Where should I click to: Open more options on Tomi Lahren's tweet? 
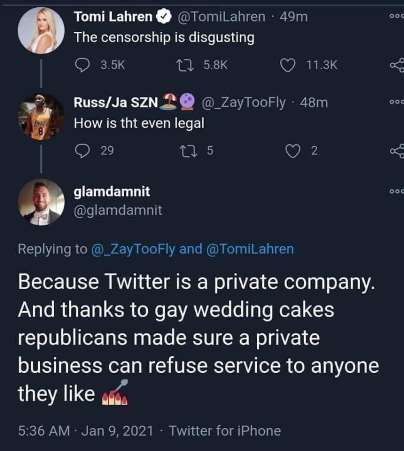pos(397,16)
